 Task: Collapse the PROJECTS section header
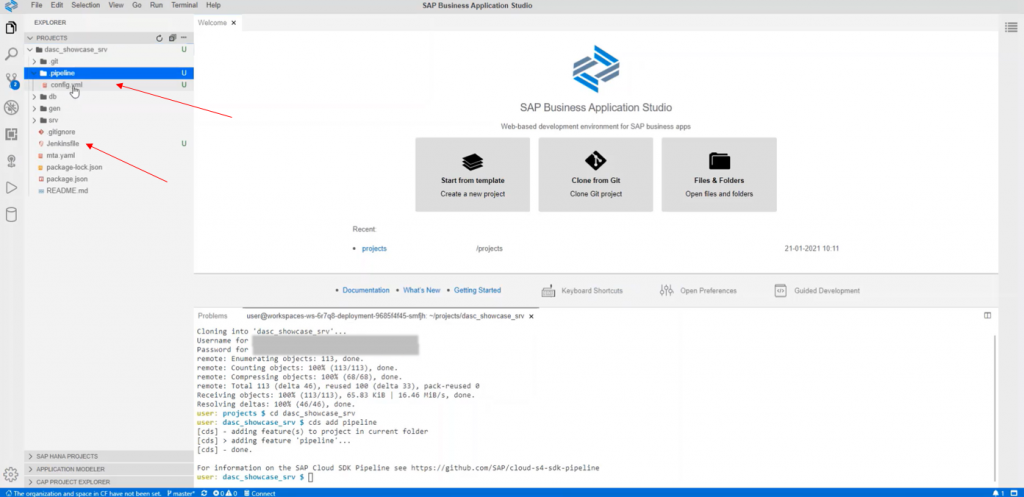pyautogui.click(x=108, y=38)
